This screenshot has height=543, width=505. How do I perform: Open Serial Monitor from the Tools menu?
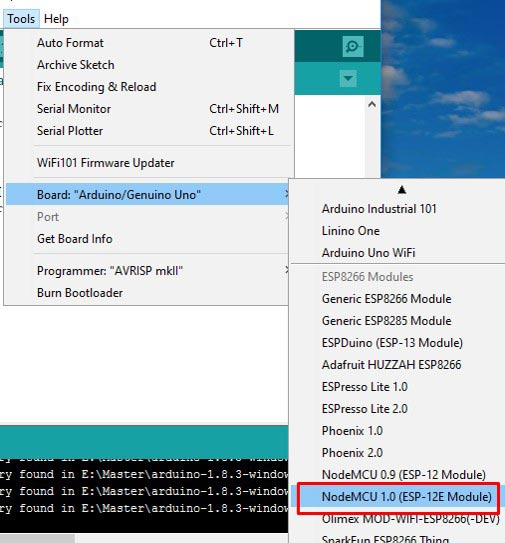pos(149,109)
